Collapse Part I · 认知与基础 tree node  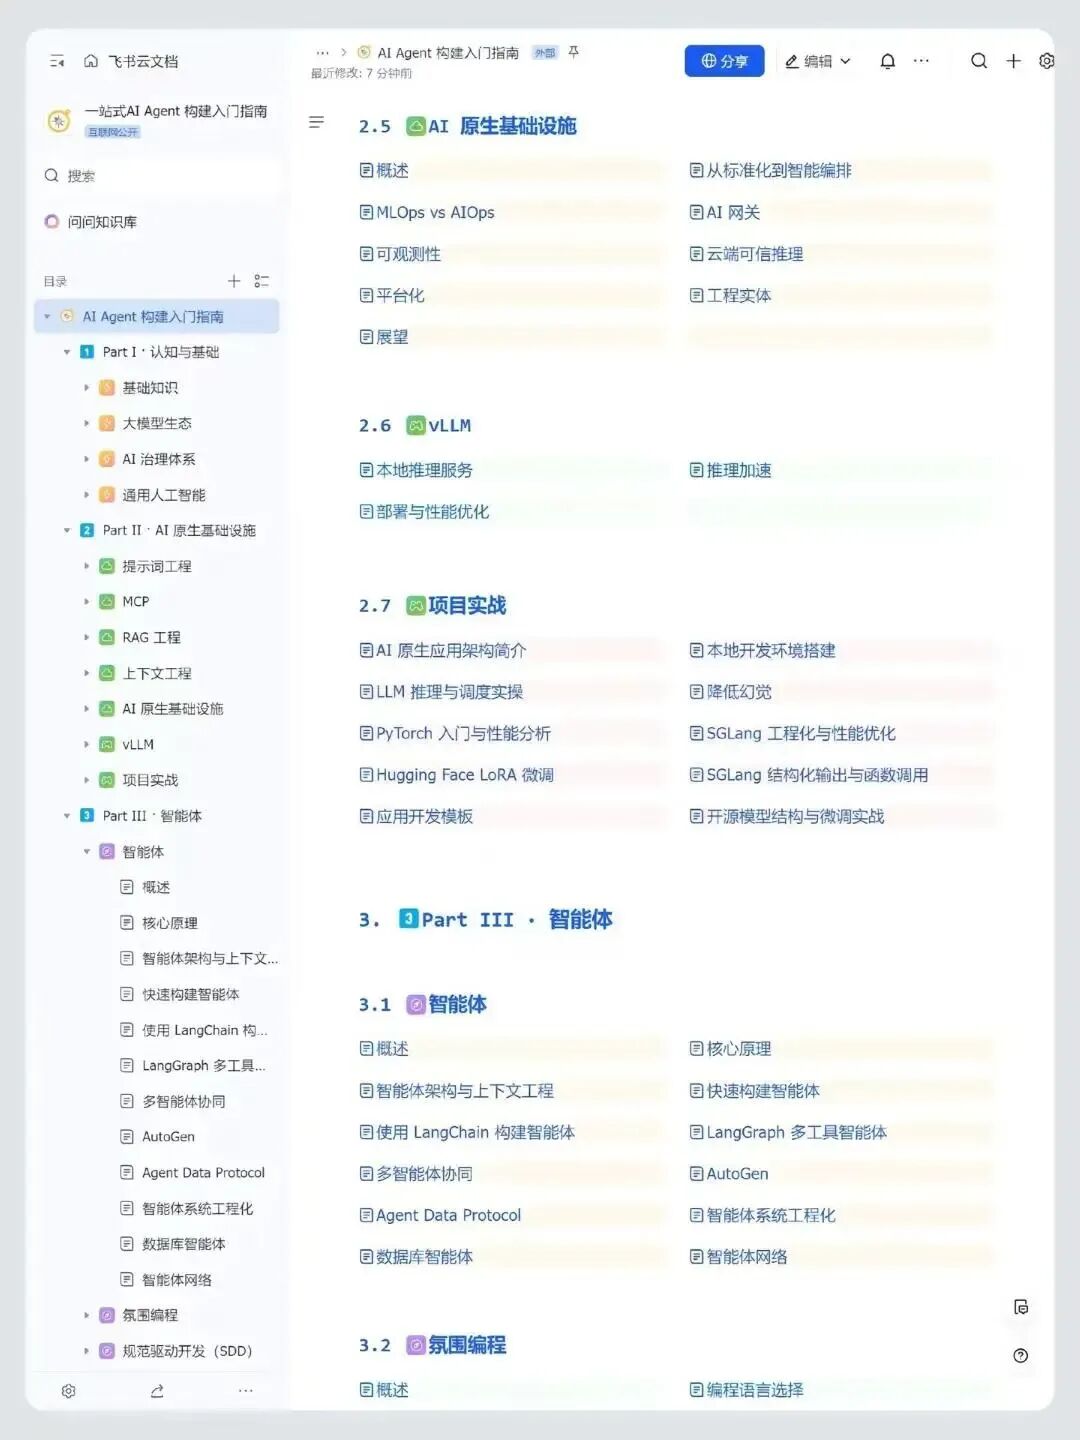67,352
